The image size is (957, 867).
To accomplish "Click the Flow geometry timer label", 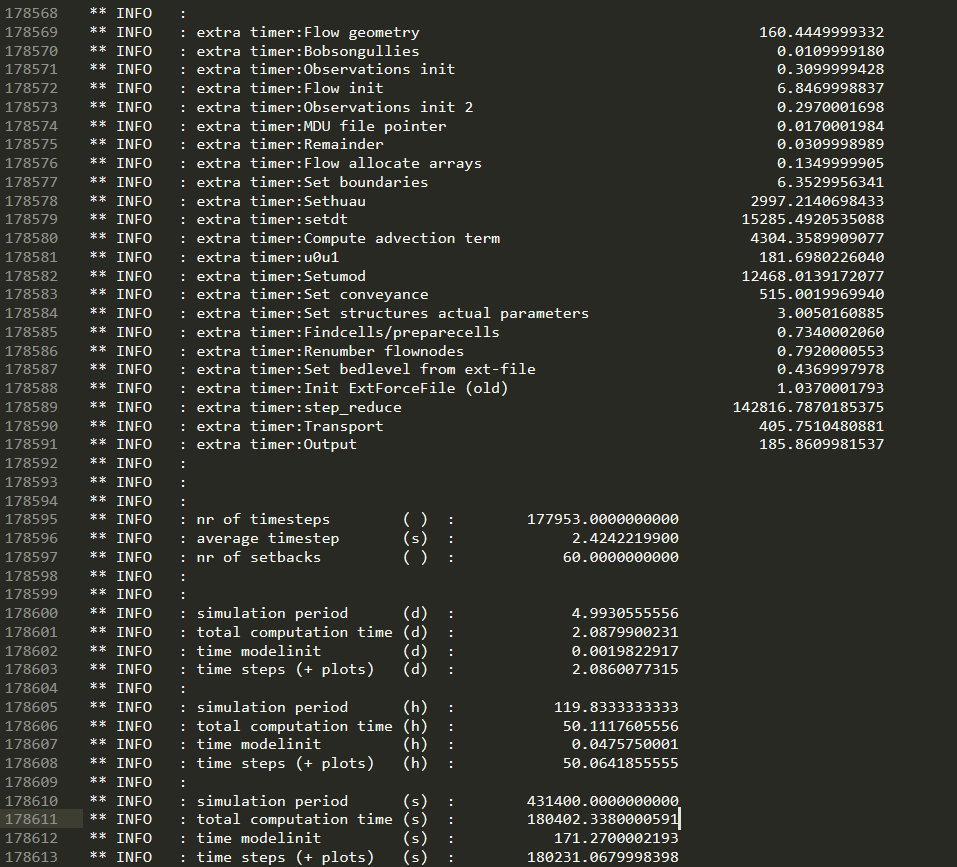I will 361,32.
